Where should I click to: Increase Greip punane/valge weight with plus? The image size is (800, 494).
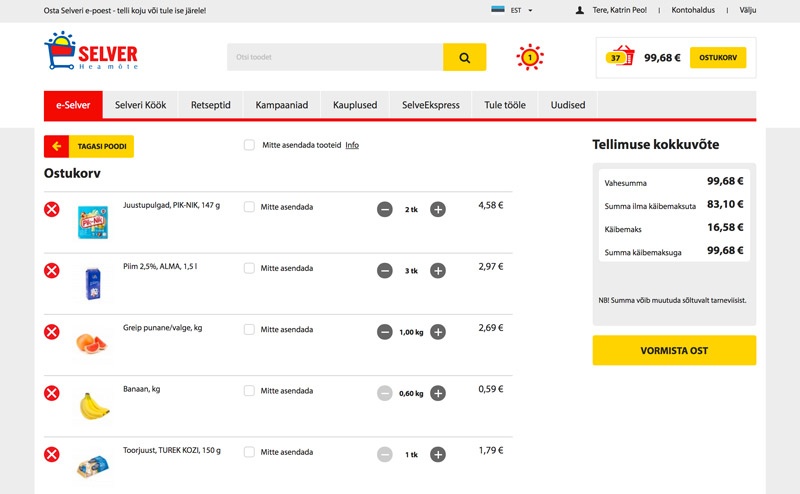pyautogui.click(x=438, y=332)
